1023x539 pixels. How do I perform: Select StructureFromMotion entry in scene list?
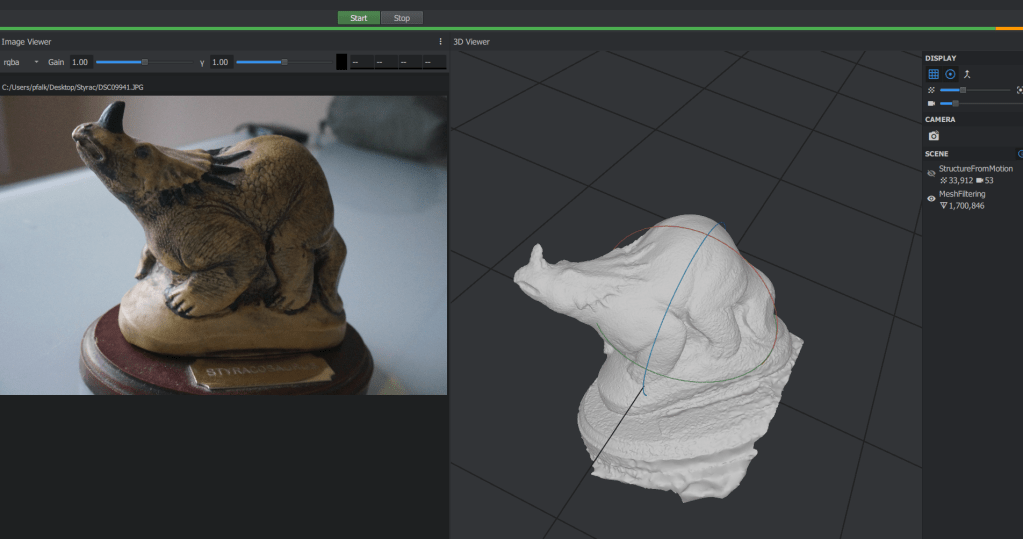click(x=975, y=168)
